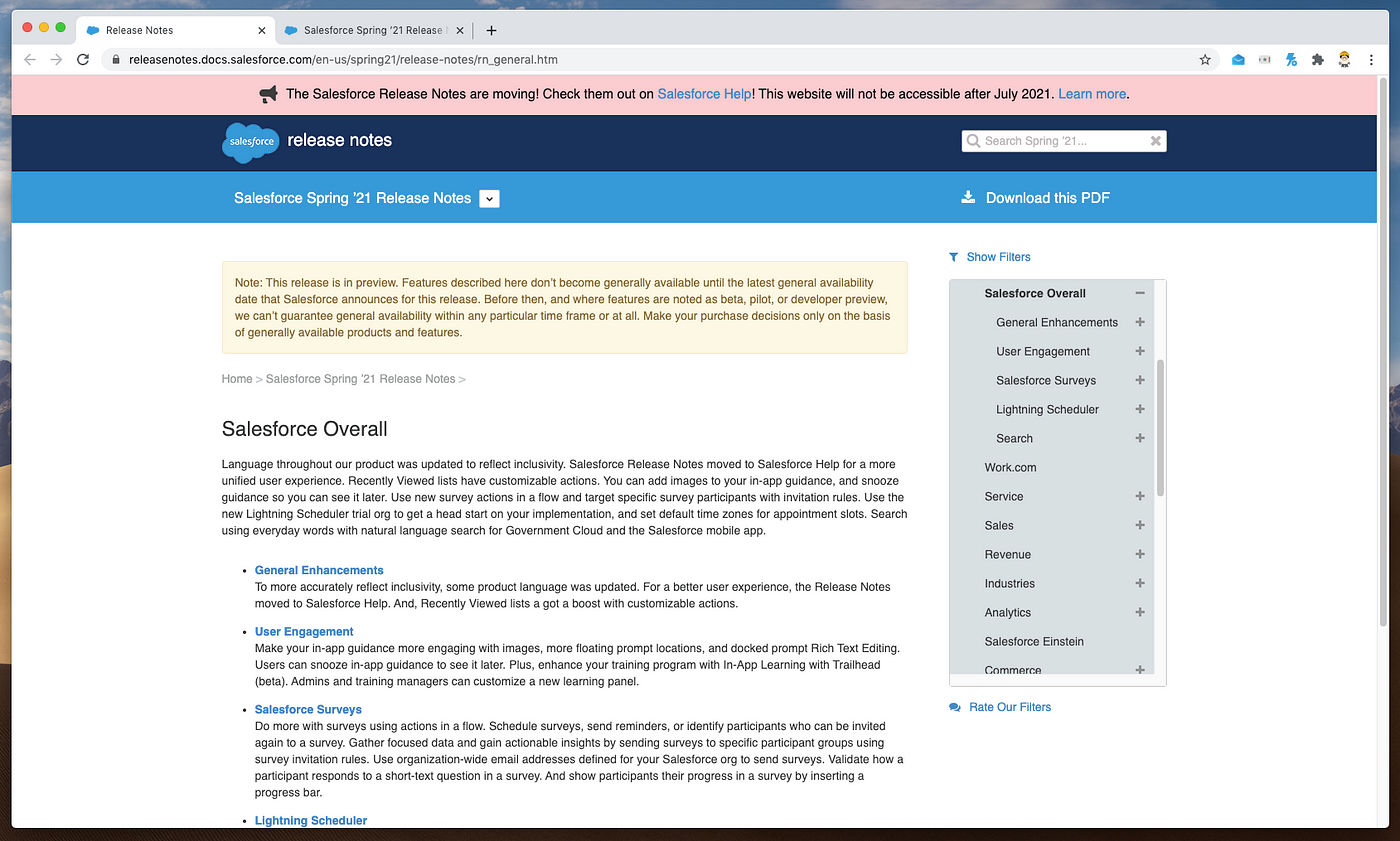Click the Show Filters link
Image resolution: width=1400 pixels, height=841 pixels.
pos(998,257)
